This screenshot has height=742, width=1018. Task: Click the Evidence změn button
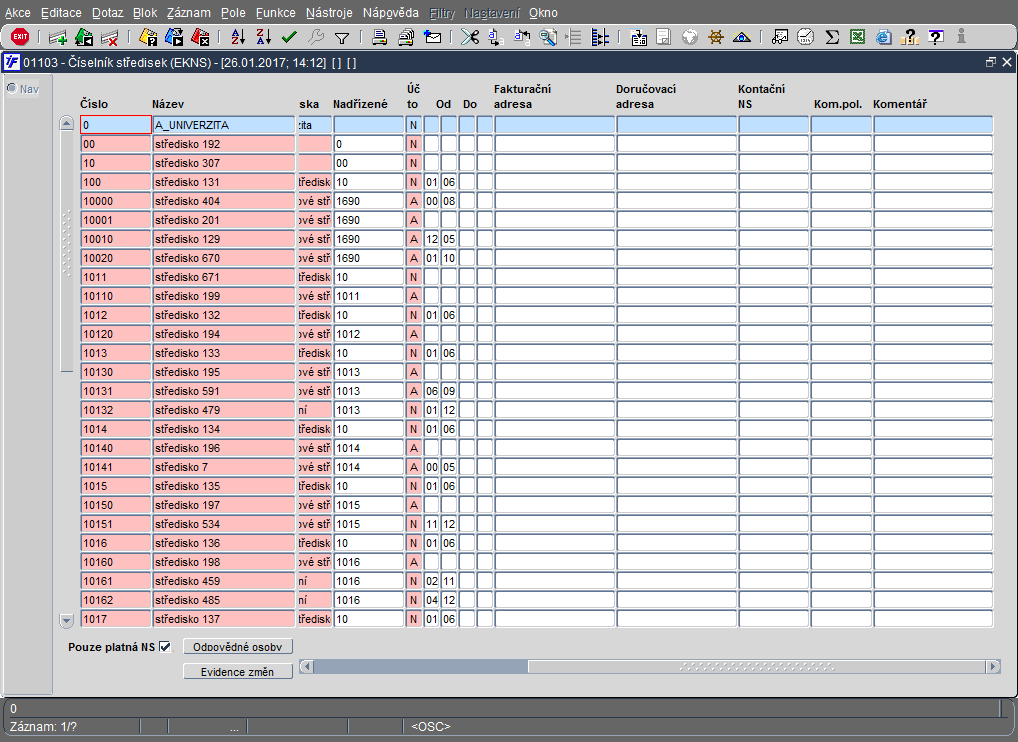click(238, 672)
